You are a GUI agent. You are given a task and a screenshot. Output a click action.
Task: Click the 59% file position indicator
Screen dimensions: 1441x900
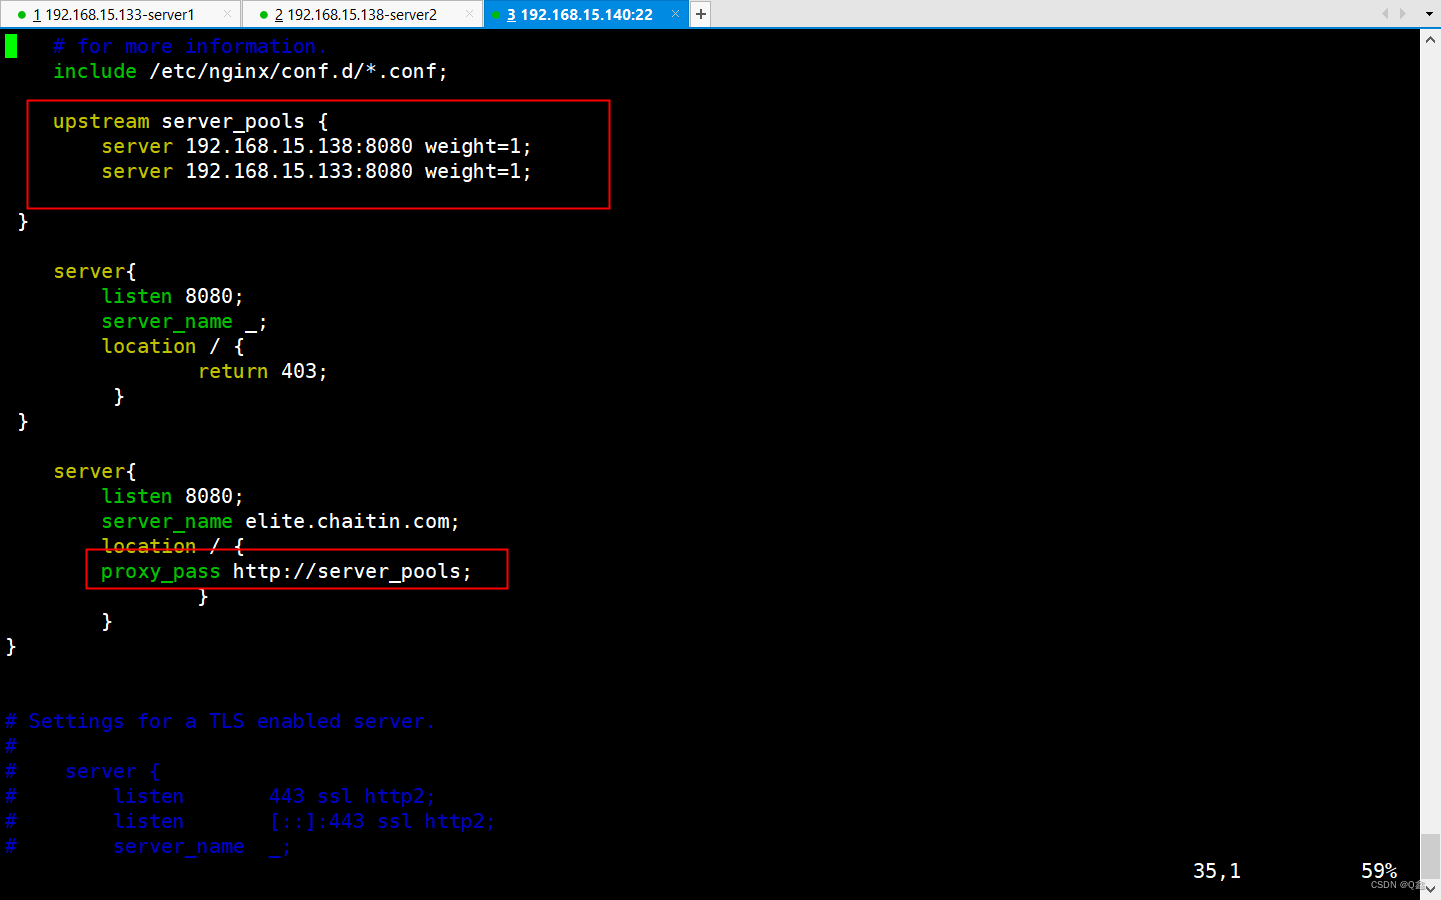click(1379, 871)
